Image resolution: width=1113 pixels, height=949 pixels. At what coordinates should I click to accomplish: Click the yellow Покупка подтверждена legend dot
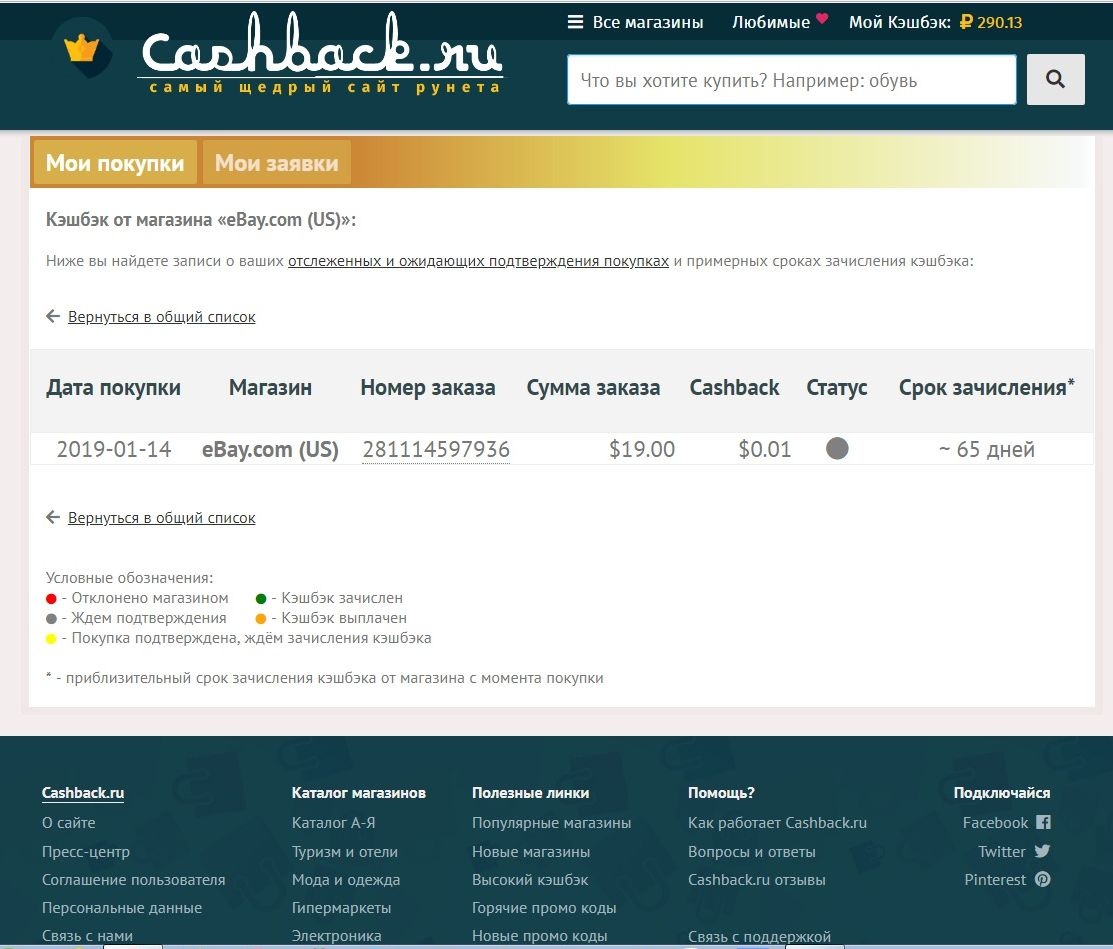tap(51, 638)
